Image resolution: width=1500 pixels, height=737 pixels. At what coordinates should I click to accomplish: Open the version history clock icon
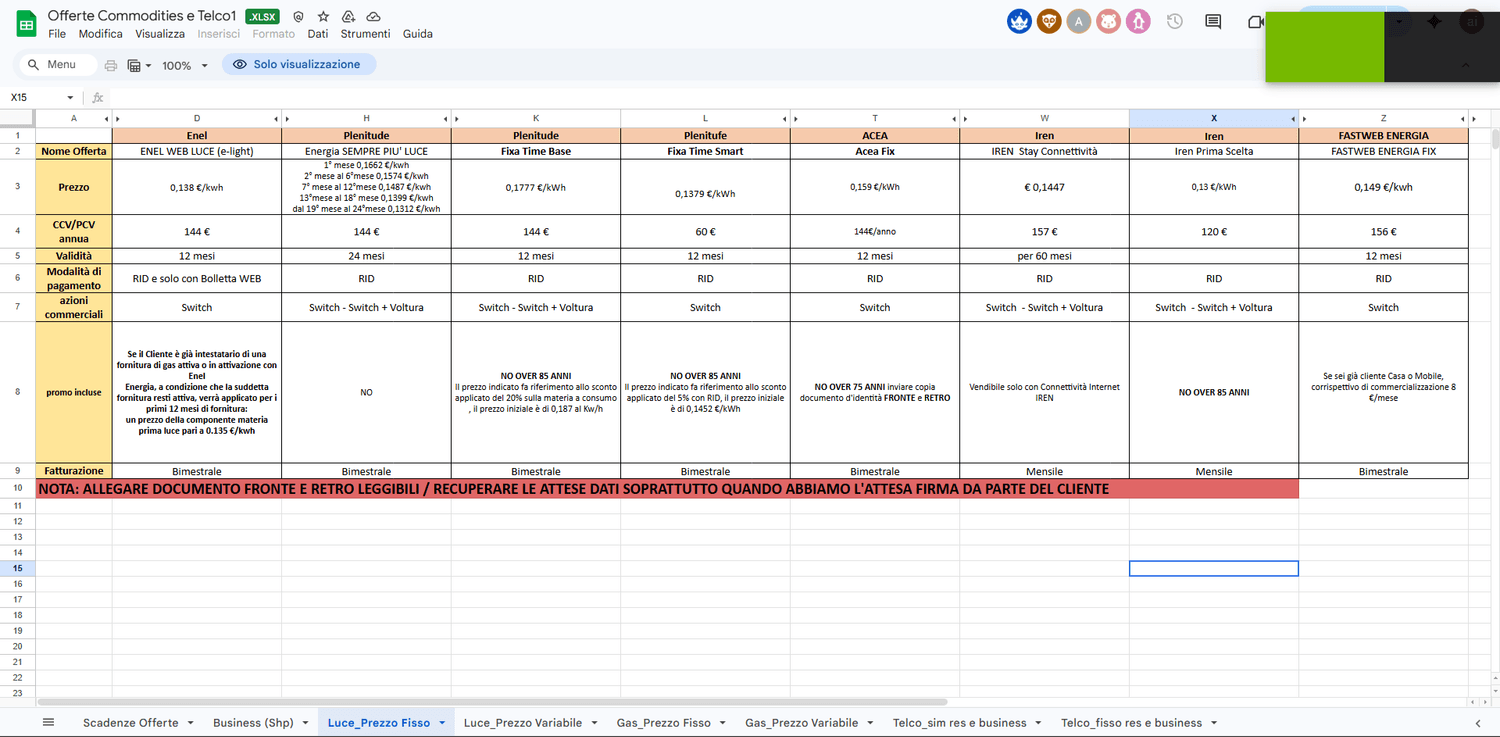click(1175, 21)
